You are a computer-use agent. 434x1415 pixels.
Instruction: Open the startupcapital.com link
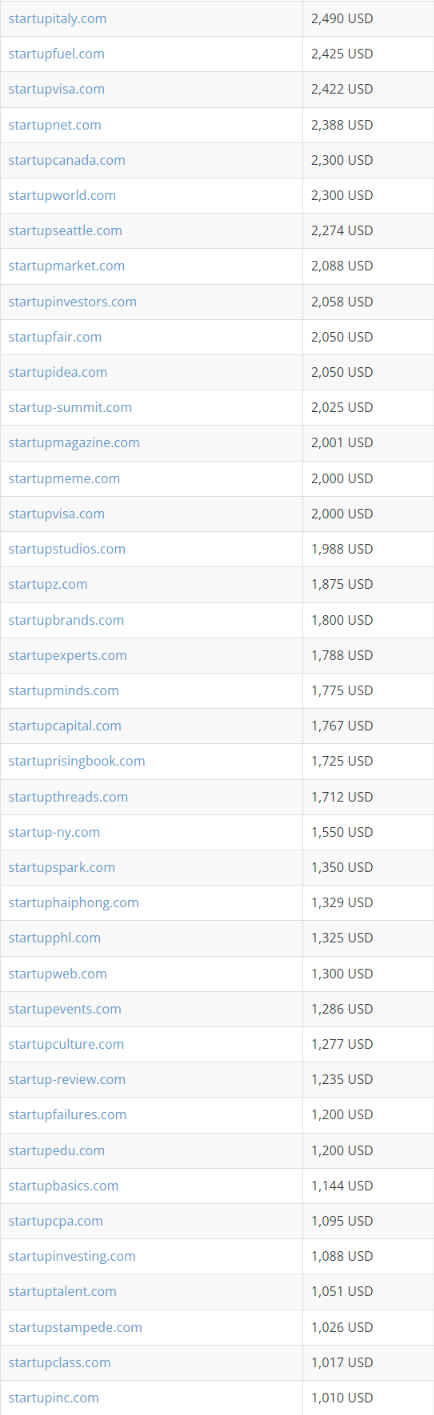65,726
